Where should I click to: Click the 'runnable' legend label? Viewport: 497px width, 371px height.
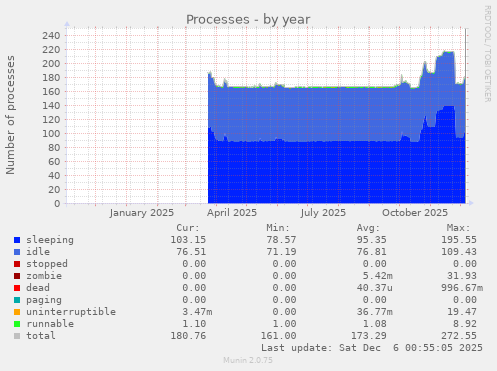pyautogui.click(x=50, y=324)
